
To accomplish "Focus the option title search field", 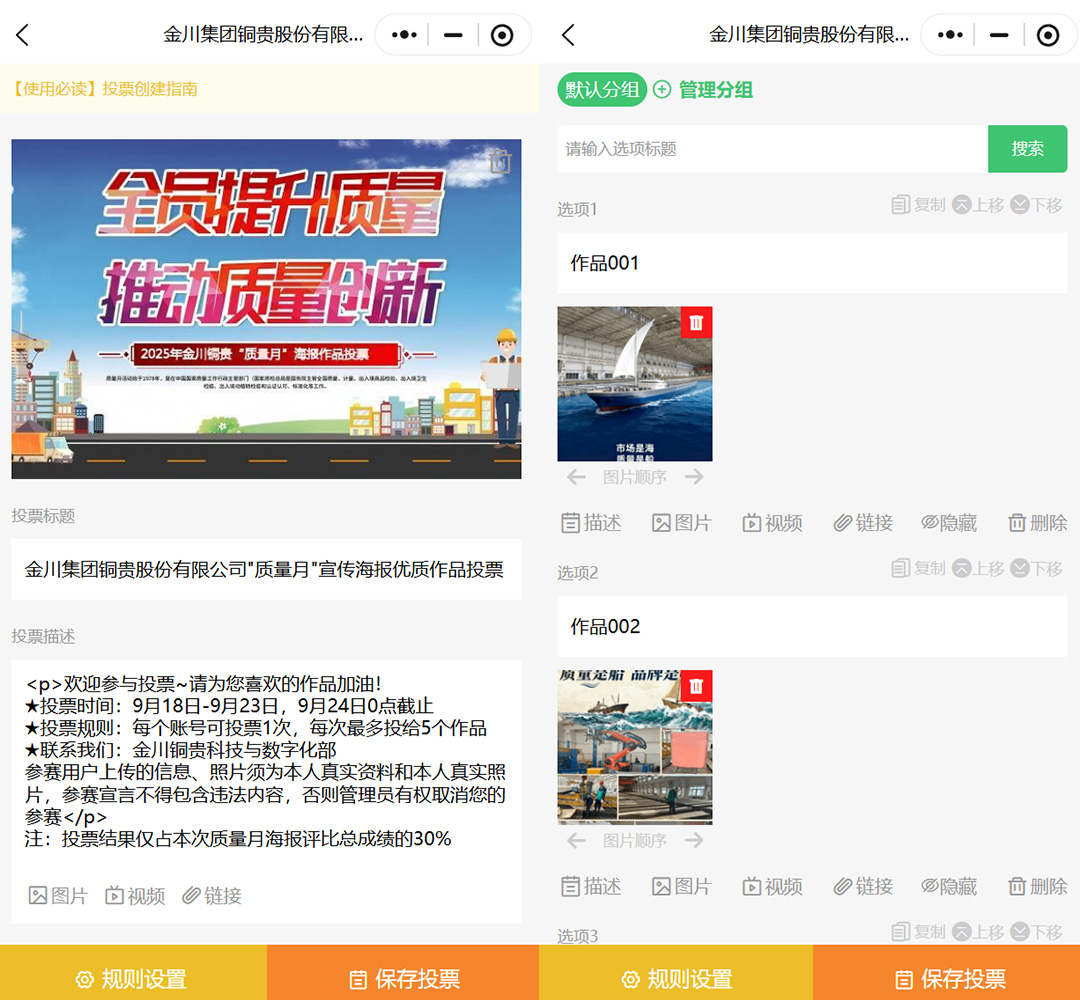I will click(x=772, y=149).
